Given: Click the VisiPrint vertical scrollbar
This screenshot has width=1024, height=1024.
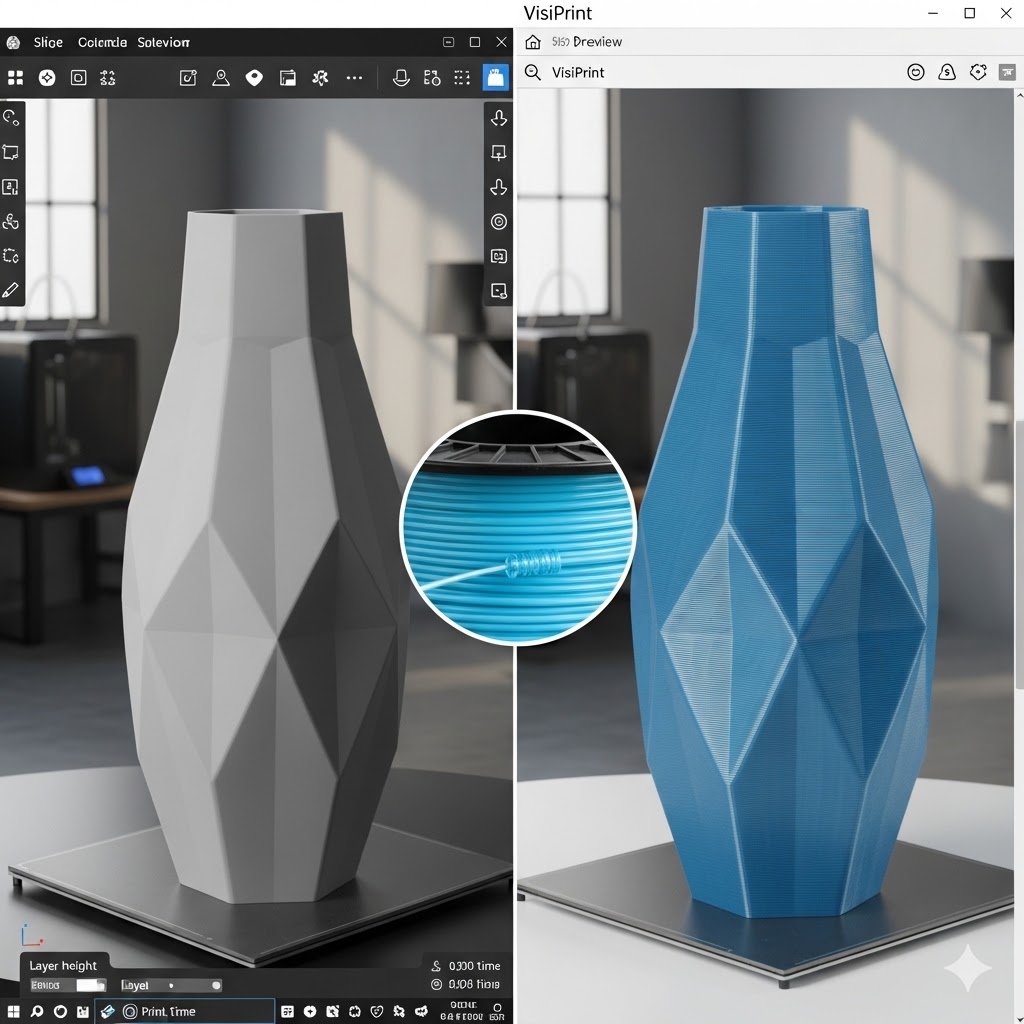Looking at the screenshot, I should coord(1018,550).
